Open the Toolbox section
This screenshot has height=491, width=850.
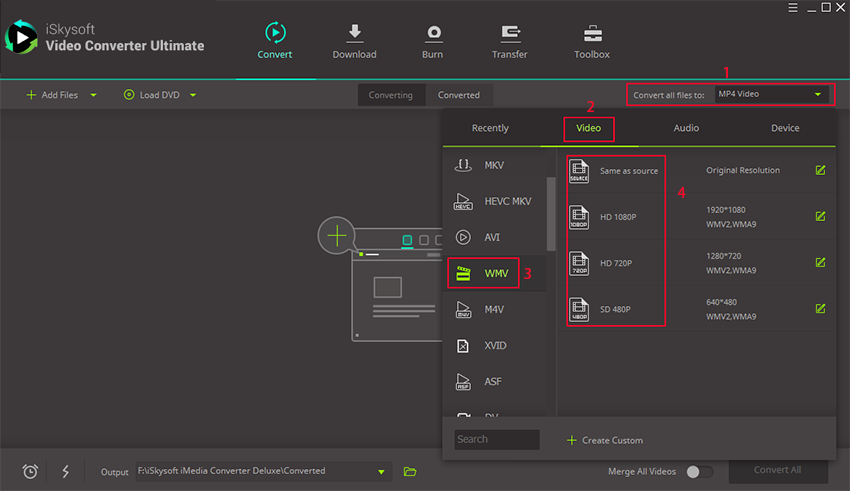pyautogui.click(x=592, y=33)
